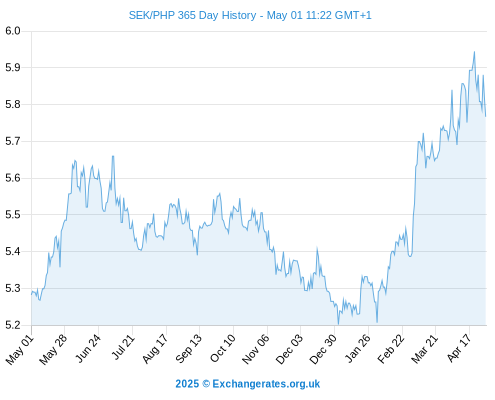Image resolution: width=495 pixels, height=400 pixels.
Task: Click the 5.5 y-axis value label
Action: point(13,215)
